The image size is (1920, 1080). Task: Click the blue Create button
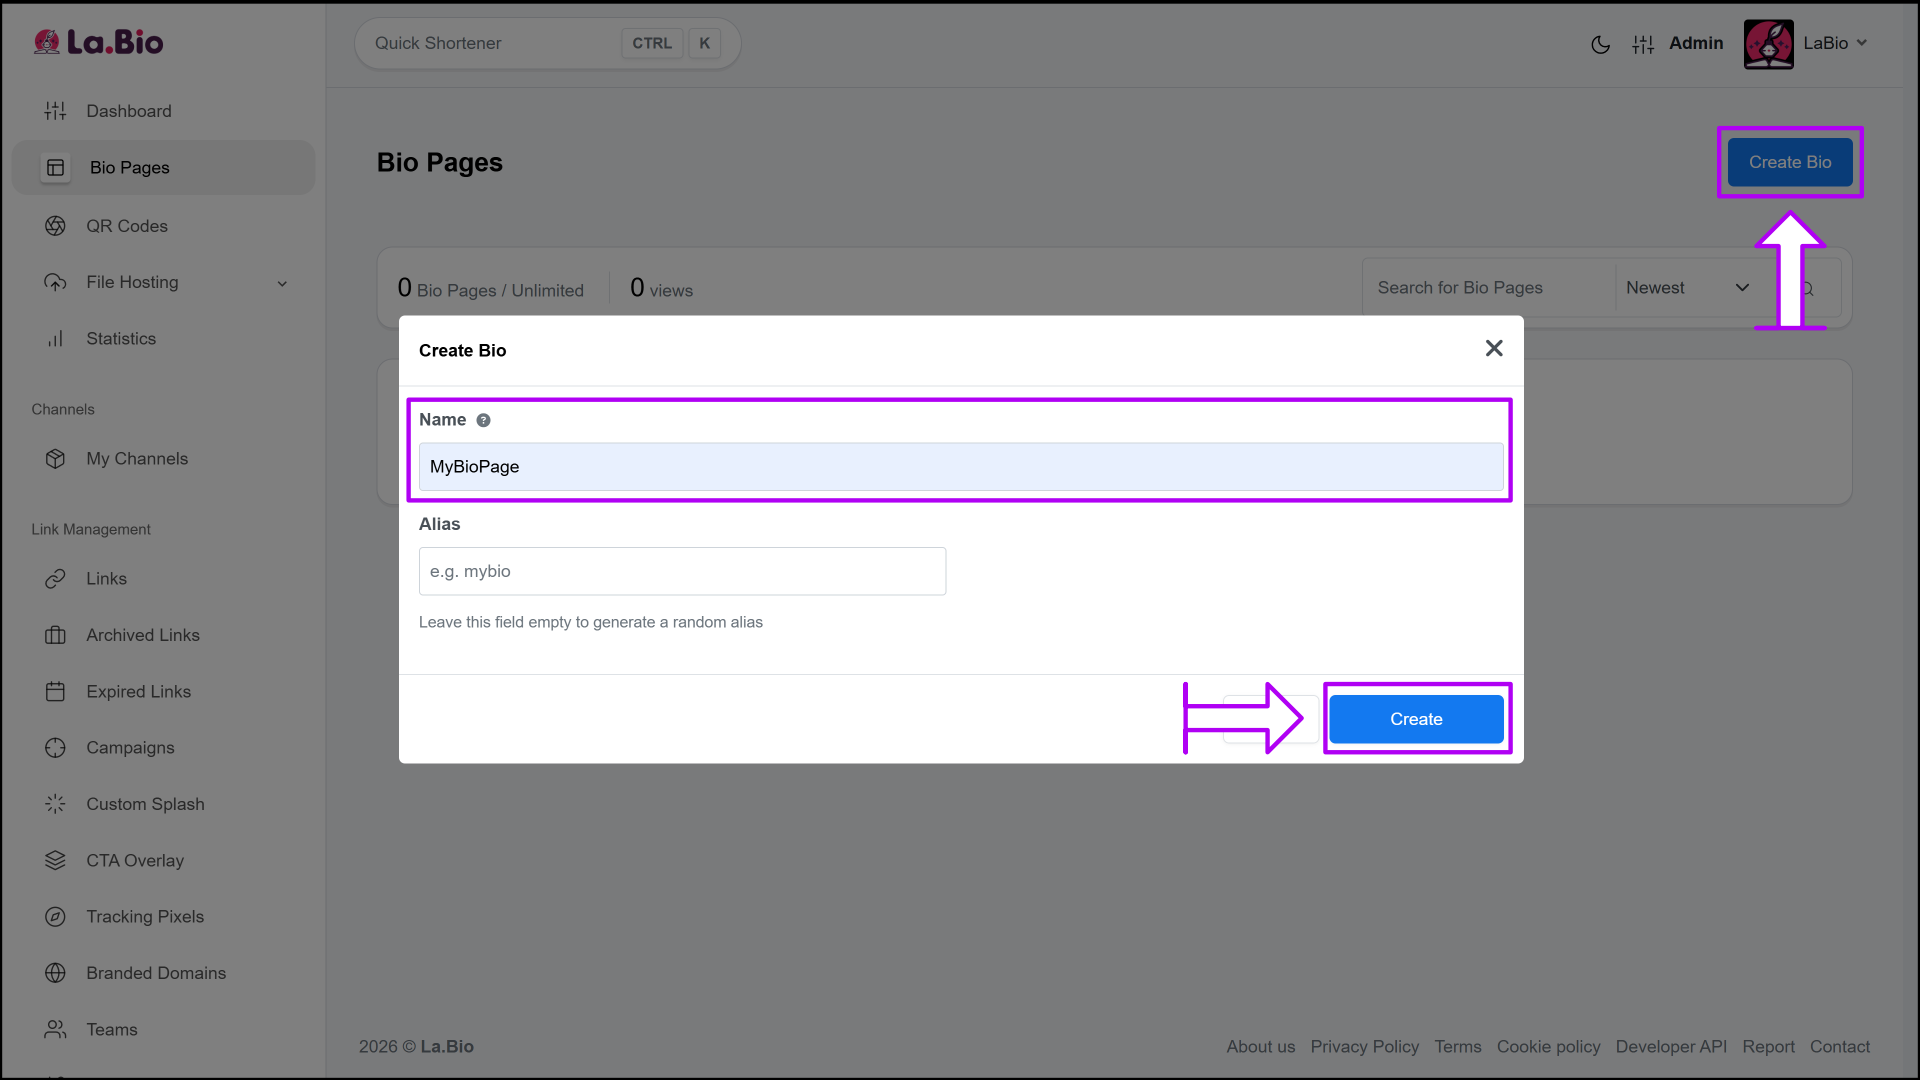(1415, 719)
